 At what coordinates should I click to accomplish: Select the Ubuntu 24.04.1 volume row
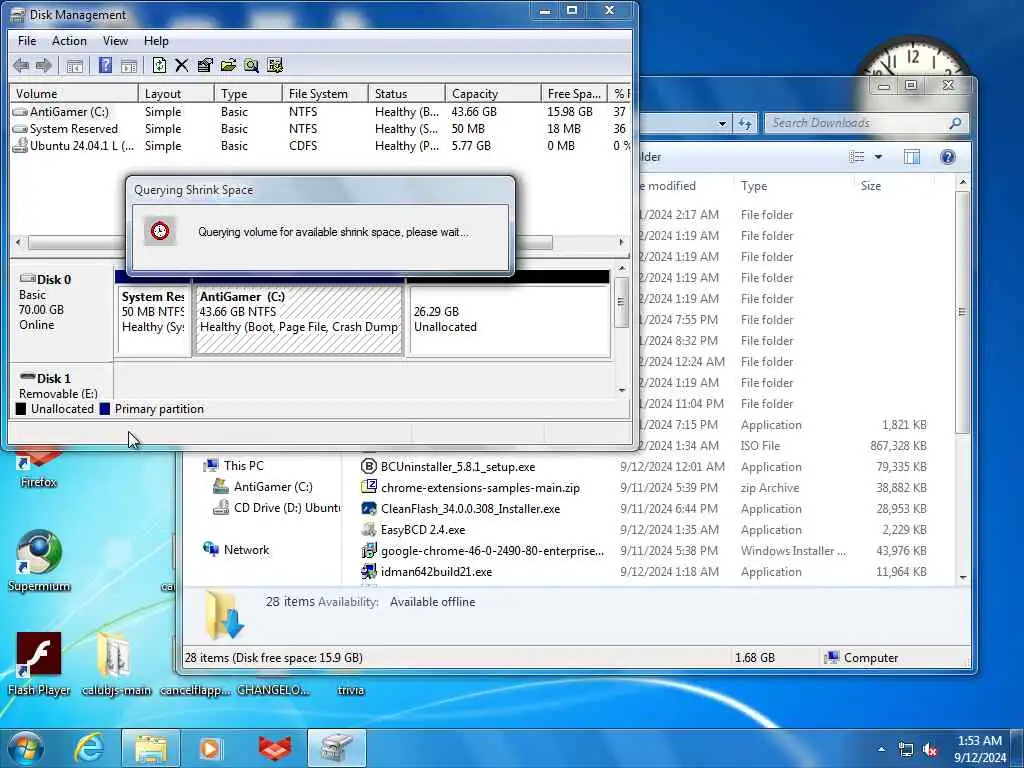[320, 146]
